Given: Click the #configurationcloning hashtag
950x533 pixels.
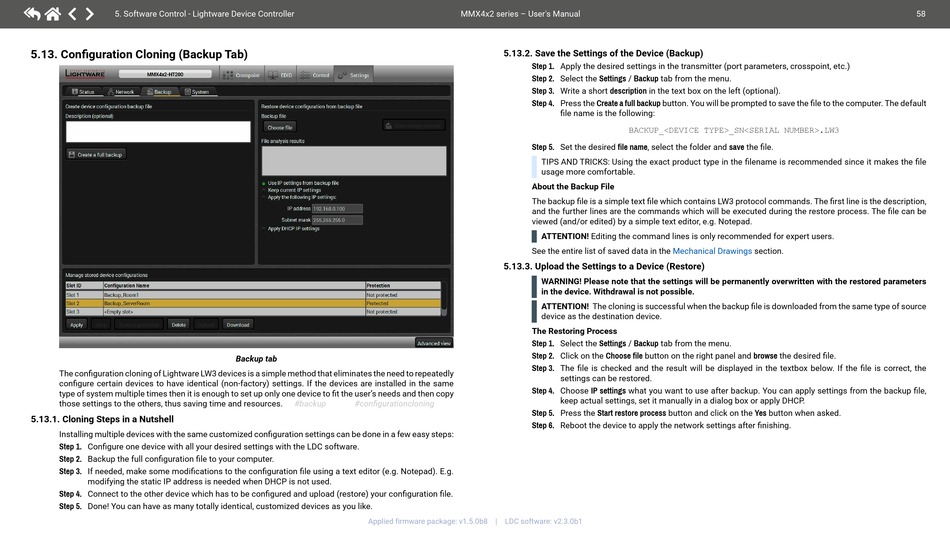Looking at the screenshot, I should pos(394,404).
